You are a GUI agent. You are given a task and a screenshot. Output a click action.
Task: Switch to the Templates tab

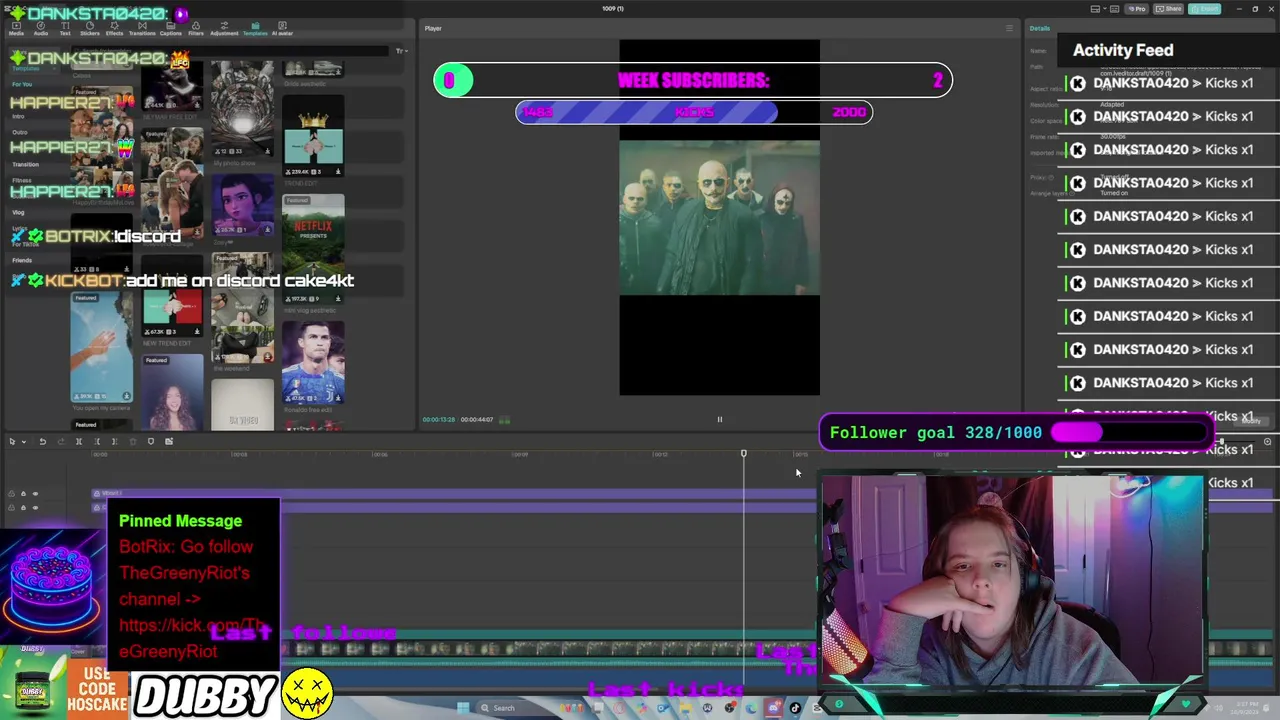[255, 27]
